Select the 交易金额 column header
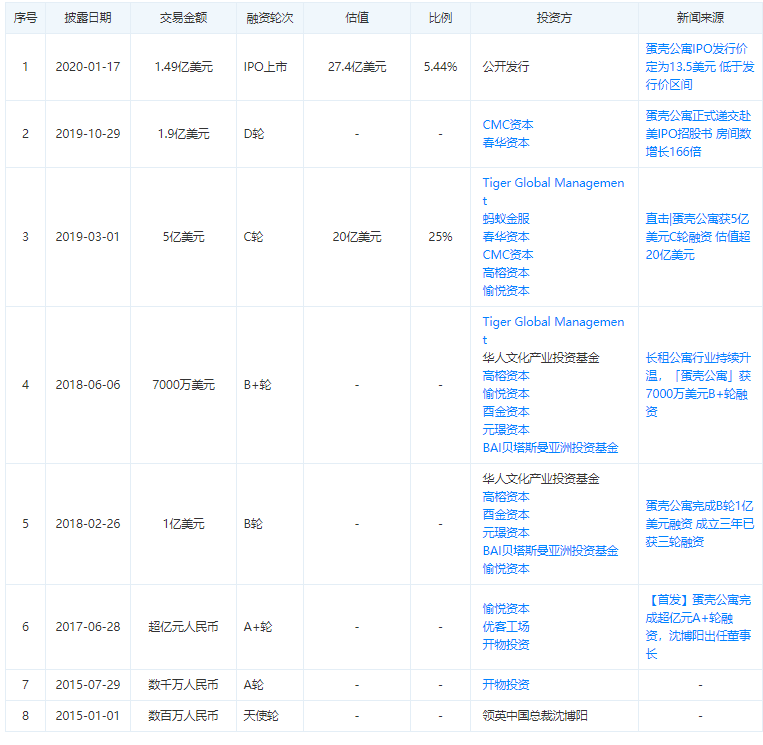 pos(183,18)
